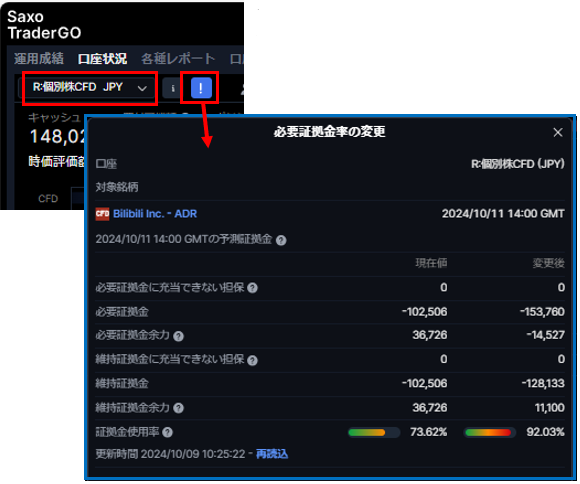Click help icon next to 予測証拠金
The height and width of the screenshot is (484, 580).
pos(281,240)
